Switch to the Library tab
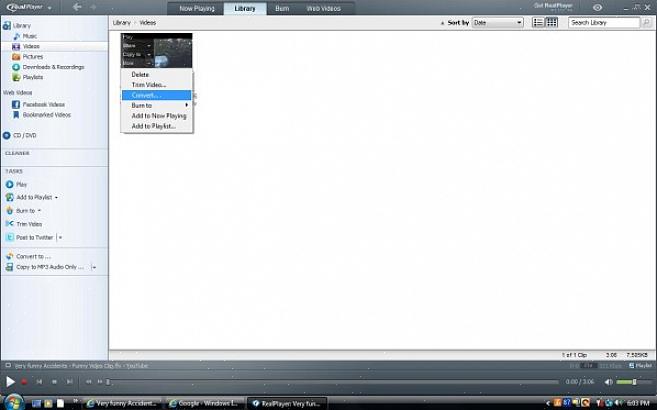This screenshot has width=657, height=410. [x=245, y=8]
